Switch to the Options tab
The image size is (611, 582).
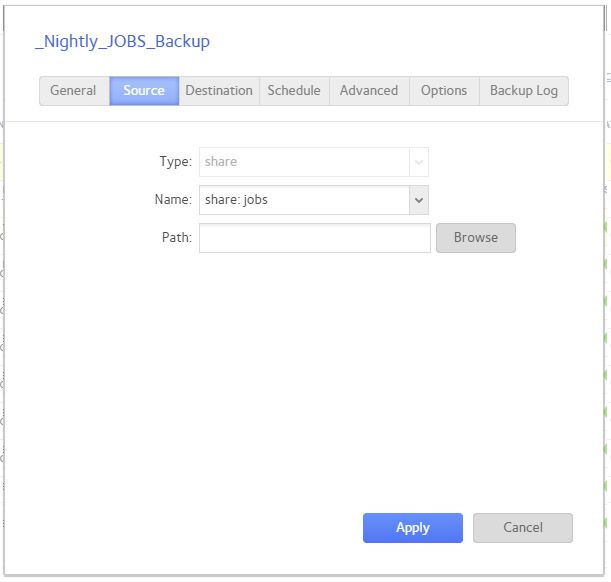[x=444, y=91]
